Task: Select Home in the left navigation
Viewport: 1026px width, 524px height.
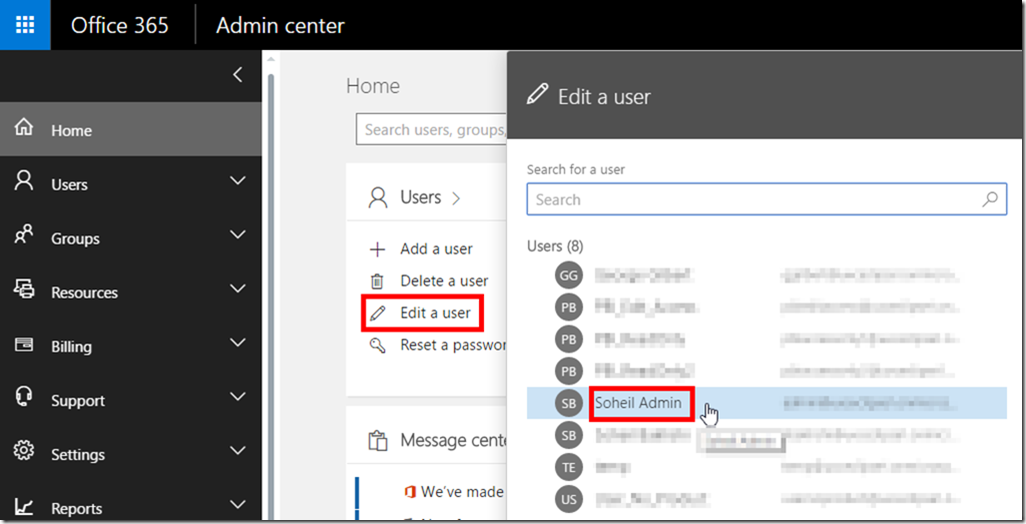Action: pyautogui.click(x=131, y=130)
